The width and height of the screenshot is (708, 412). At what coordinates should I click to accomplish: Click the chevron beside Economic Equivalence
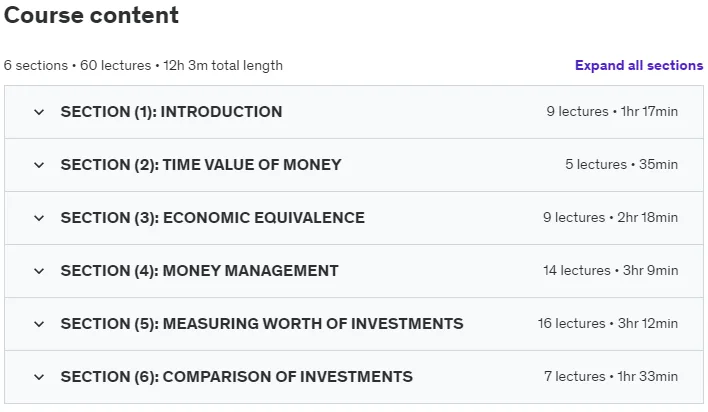(x=39, y=218)
